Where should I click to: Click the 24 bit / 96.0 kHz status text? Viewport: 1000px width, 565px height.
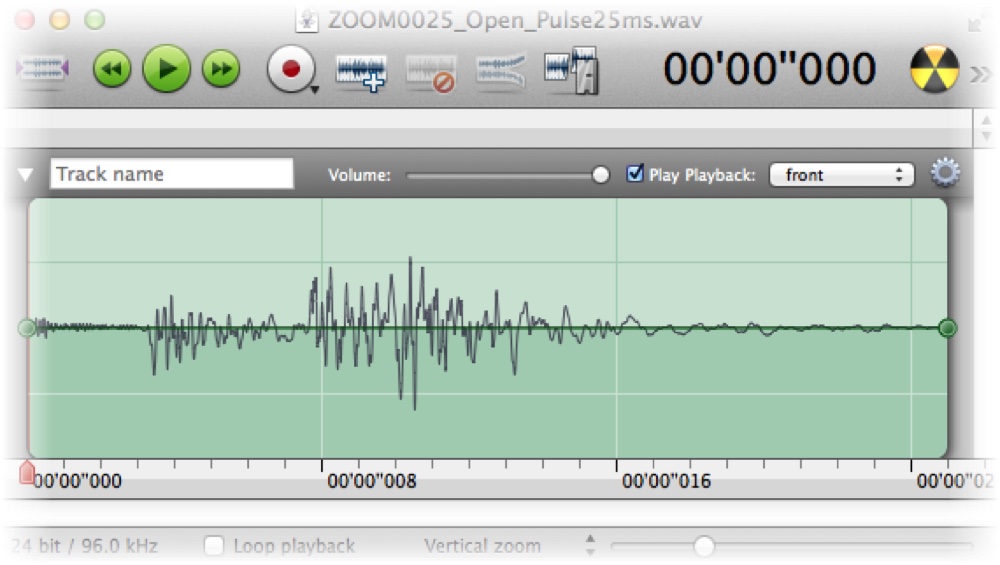(x=85, y=546)
